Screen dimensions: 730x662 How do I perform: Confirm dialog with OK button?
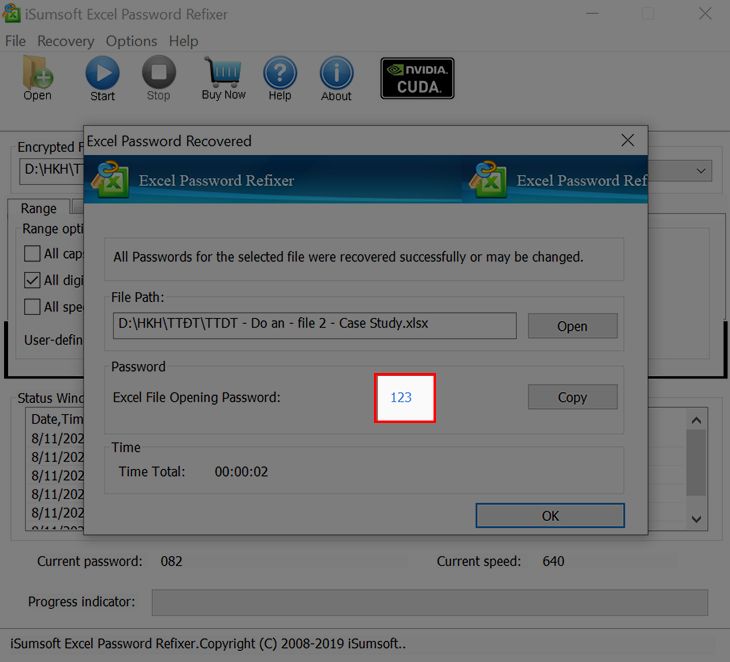[x=550, y=516]
